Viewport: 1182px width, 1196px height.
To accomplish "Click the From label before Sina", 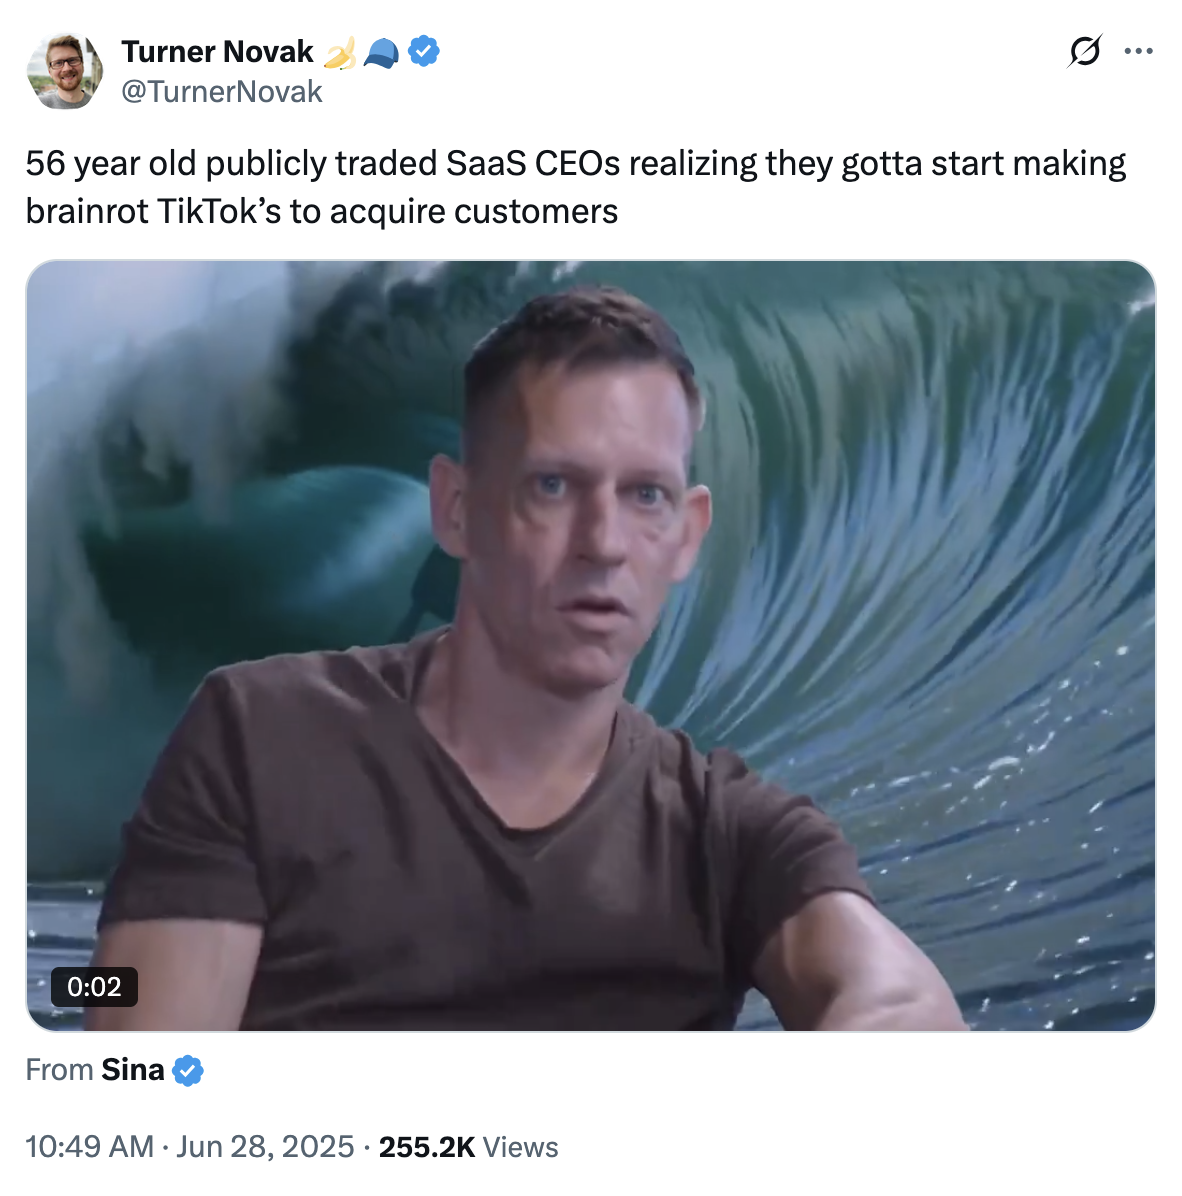I will tap(59, 1069).
